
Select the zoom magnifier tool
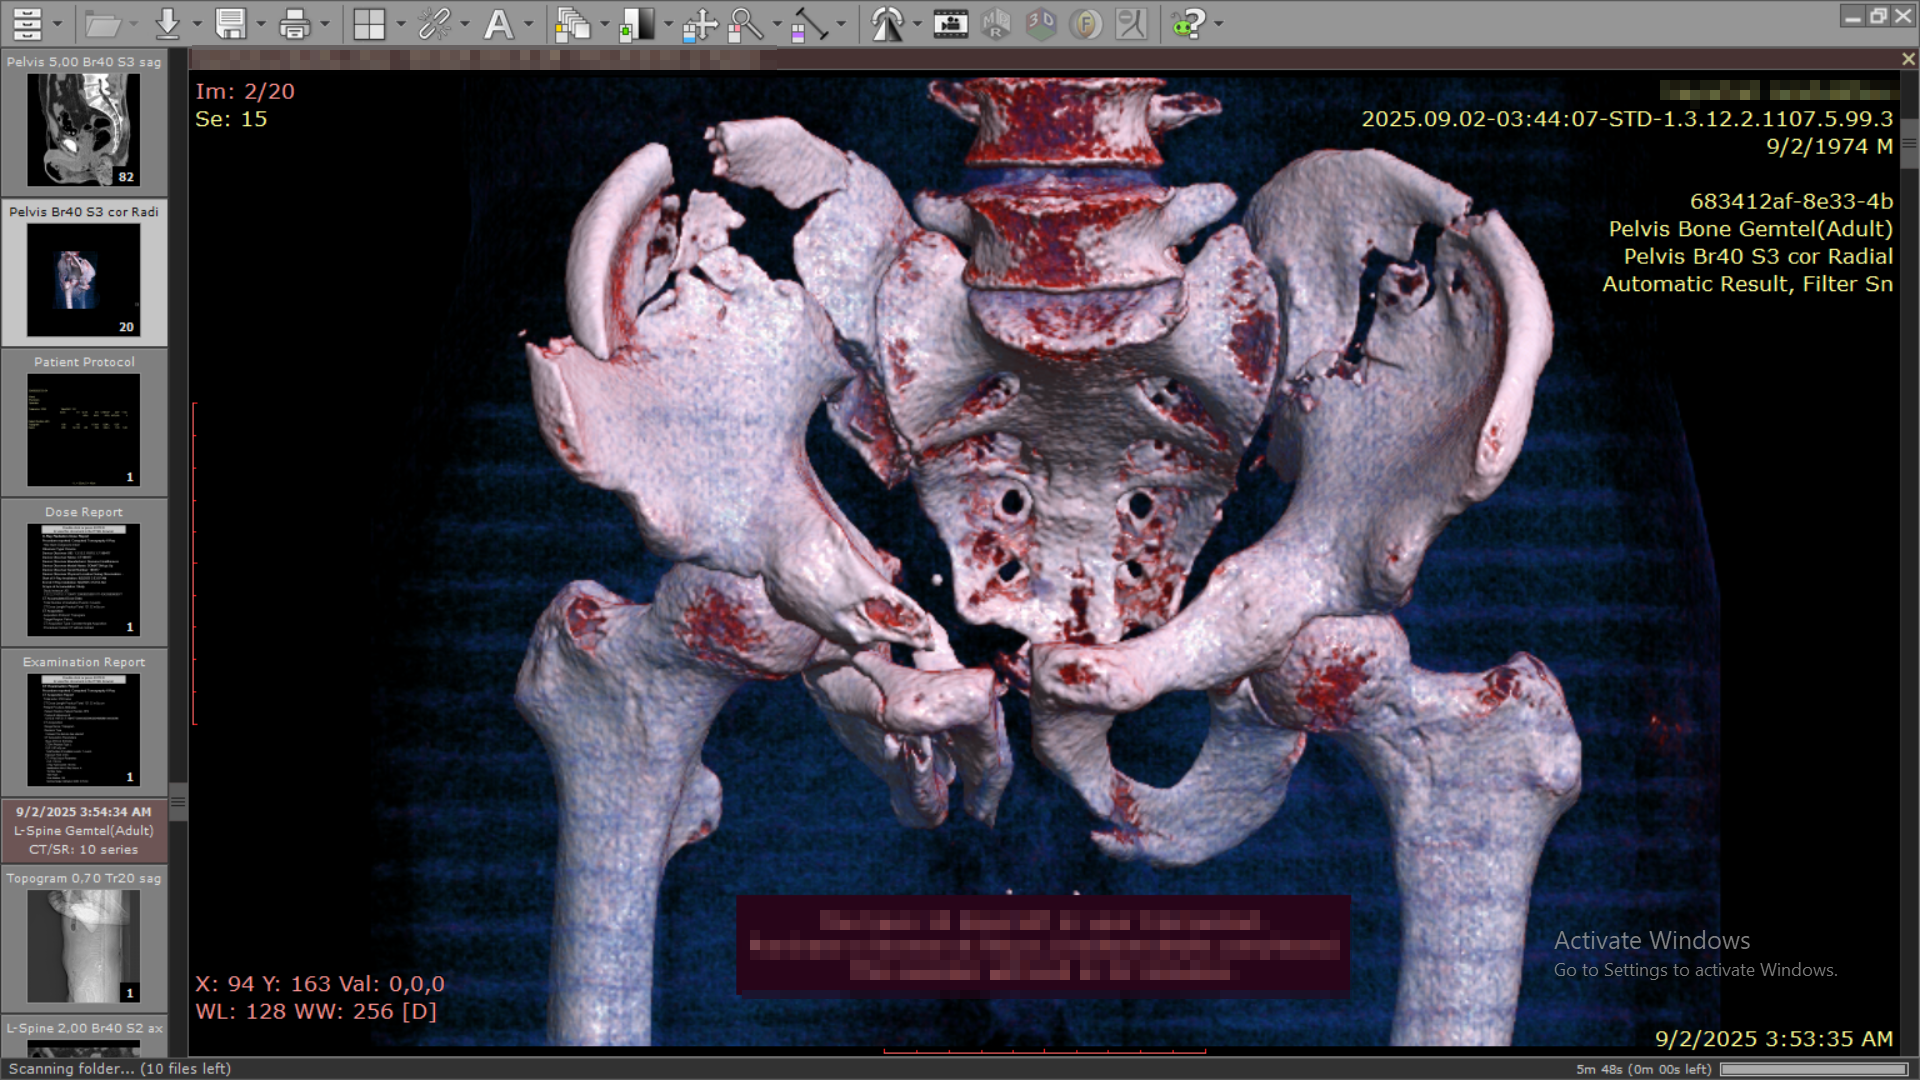point(745,23)
